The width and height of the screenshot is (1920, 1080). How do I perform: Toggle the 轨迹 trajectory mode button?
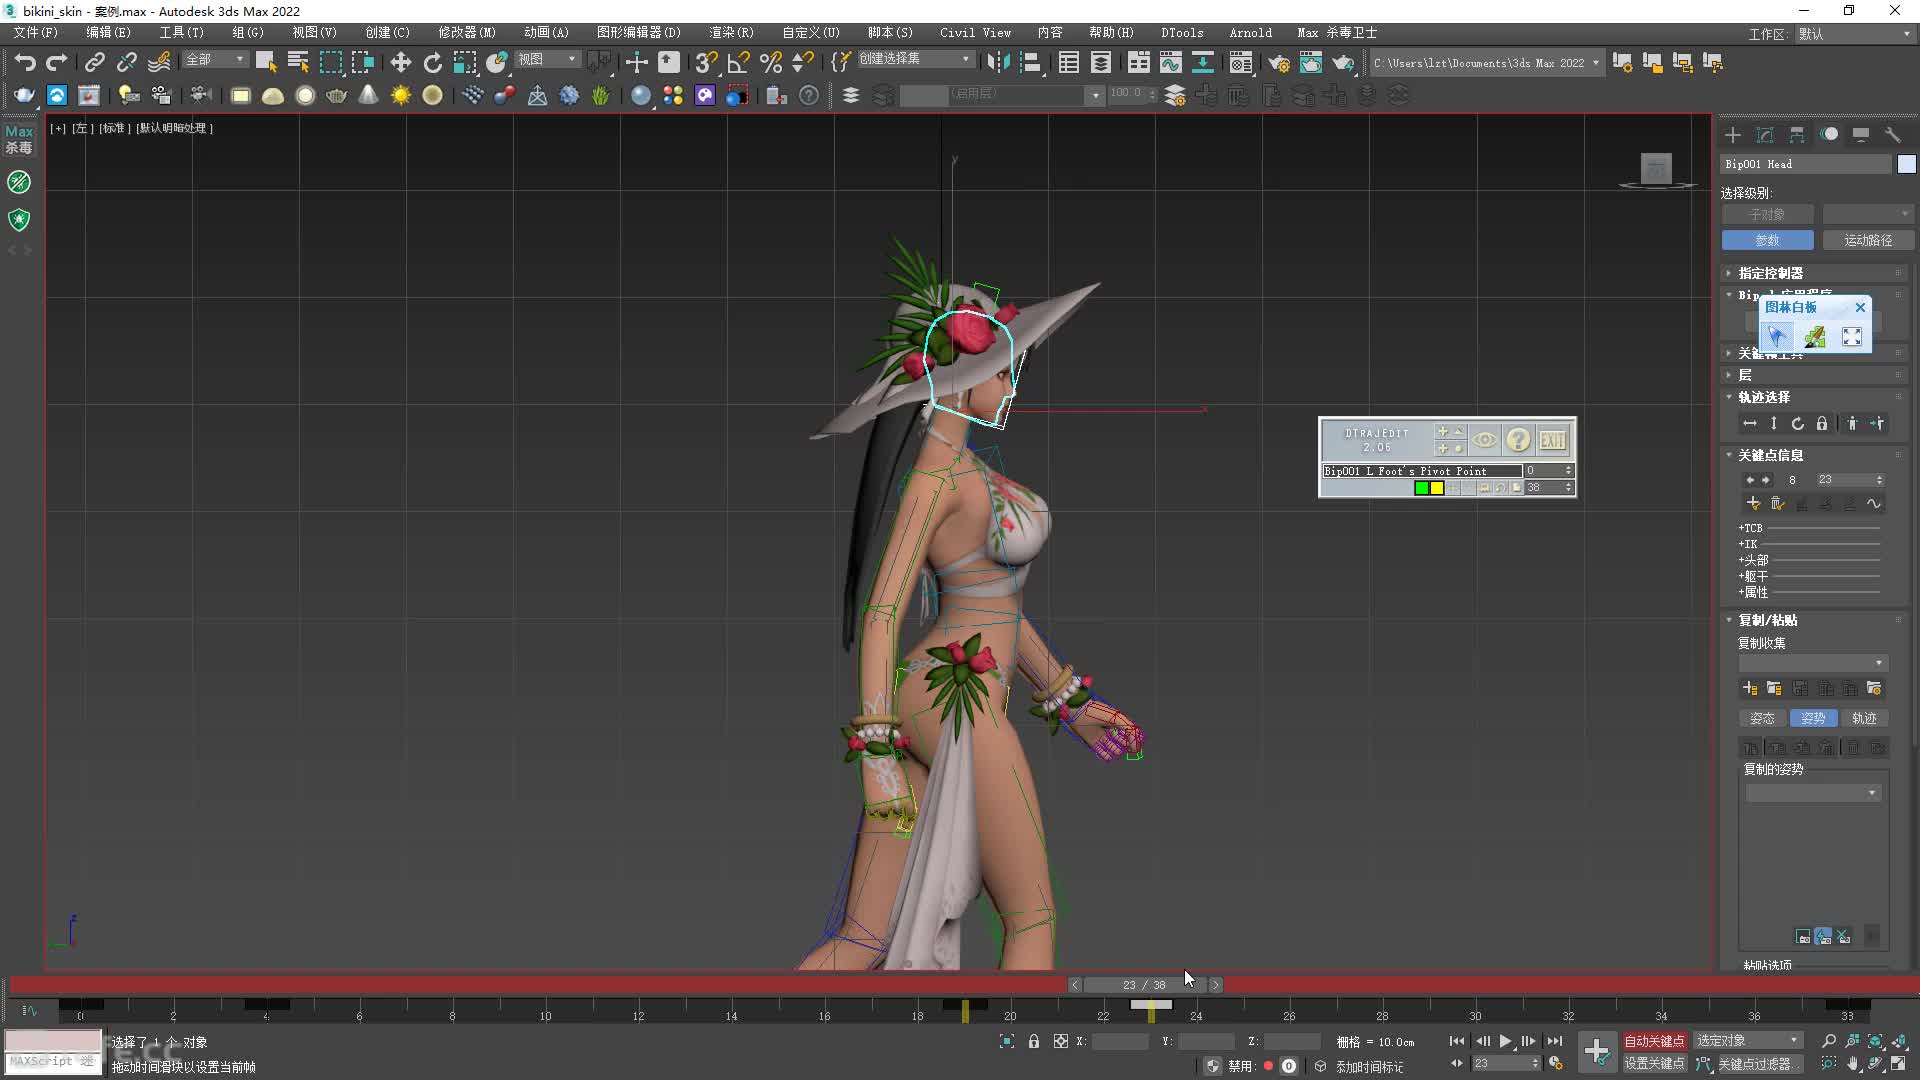(1864, 718)
